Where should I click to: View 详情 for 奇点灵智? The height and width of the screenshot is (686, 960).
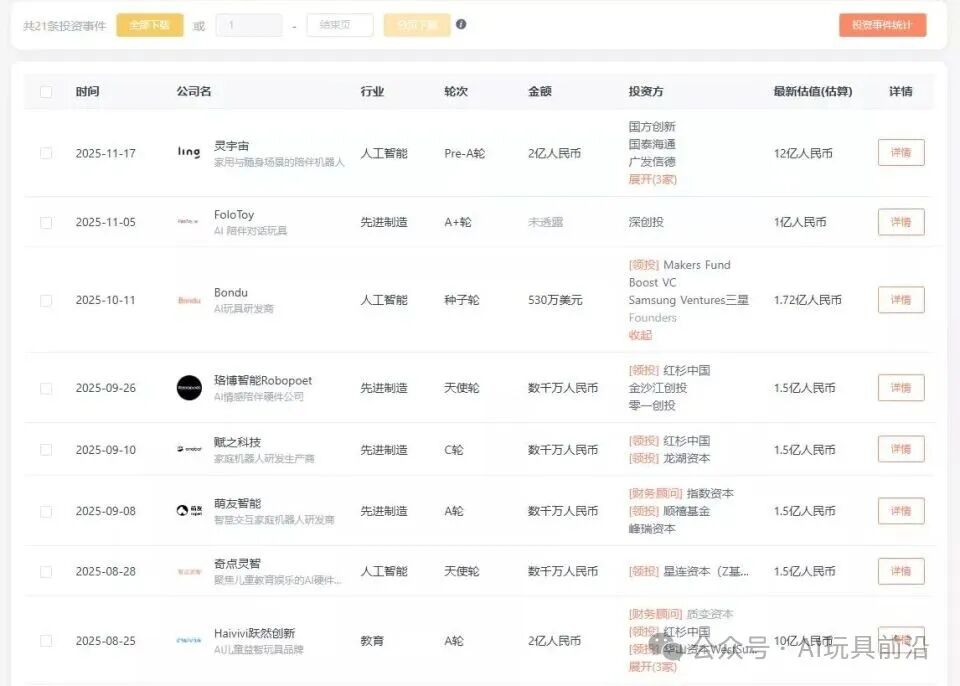[x=901, y=571]
